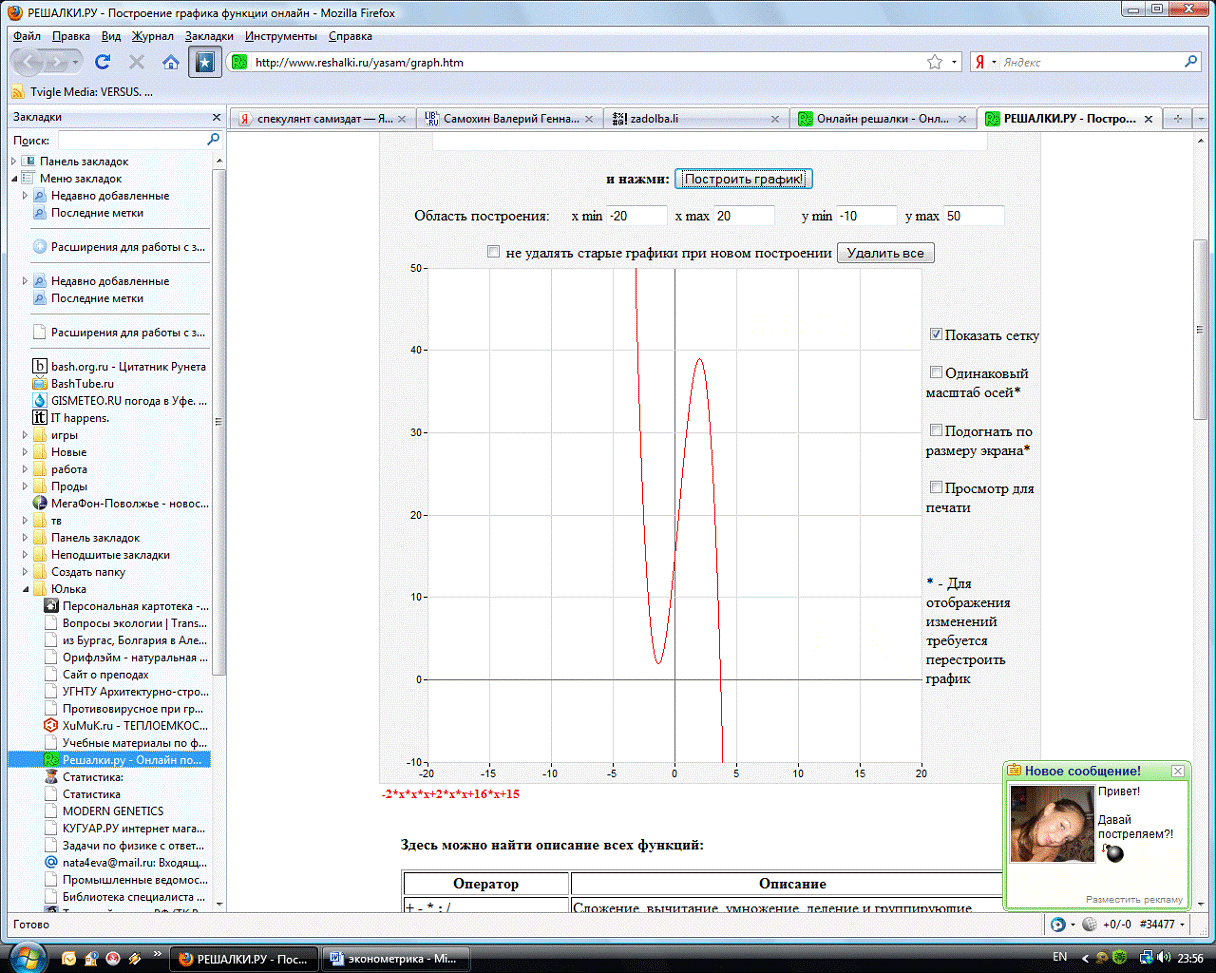Click the Firefox reload page icon
The width and height of the screenshot is (1216, 973).
pyautogui.click(x=102, y=62)
